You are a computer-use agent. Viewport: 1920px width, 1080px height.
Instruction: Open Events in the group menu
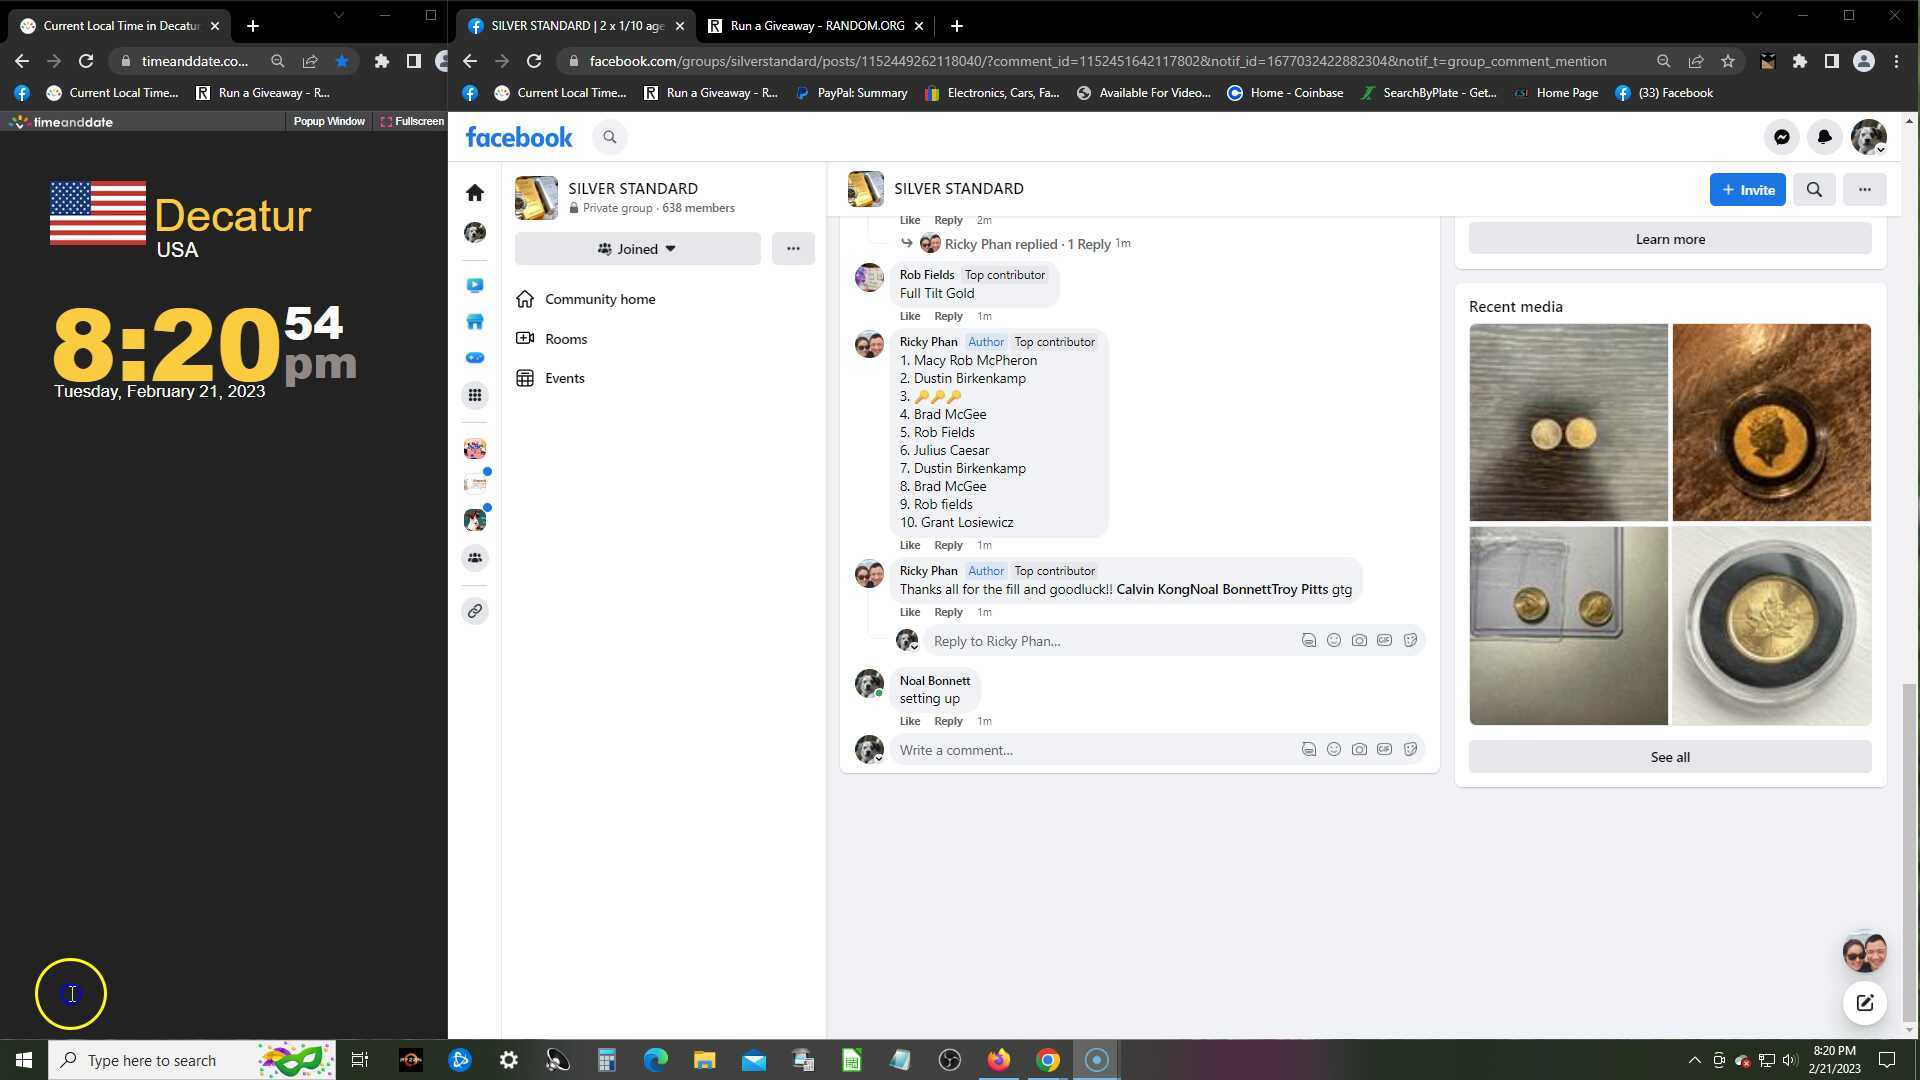[x=564, y=378]
